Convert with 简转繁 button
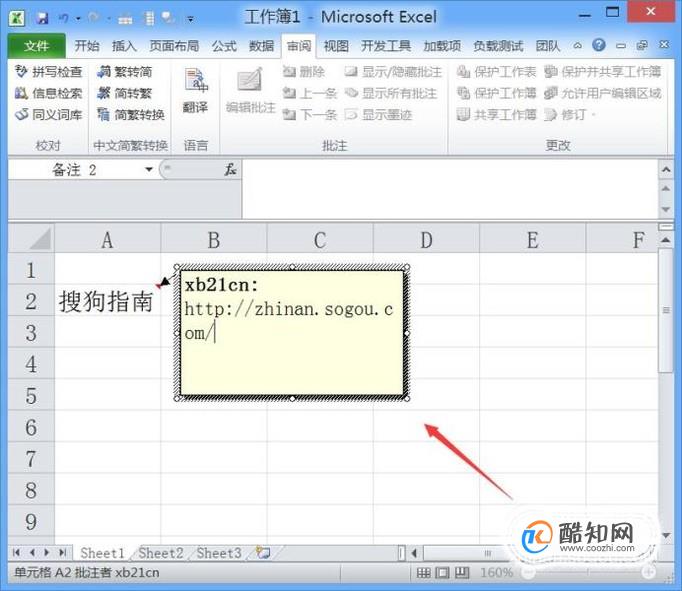The width and height of the screenshot is (682, 591). click(124, 93)
